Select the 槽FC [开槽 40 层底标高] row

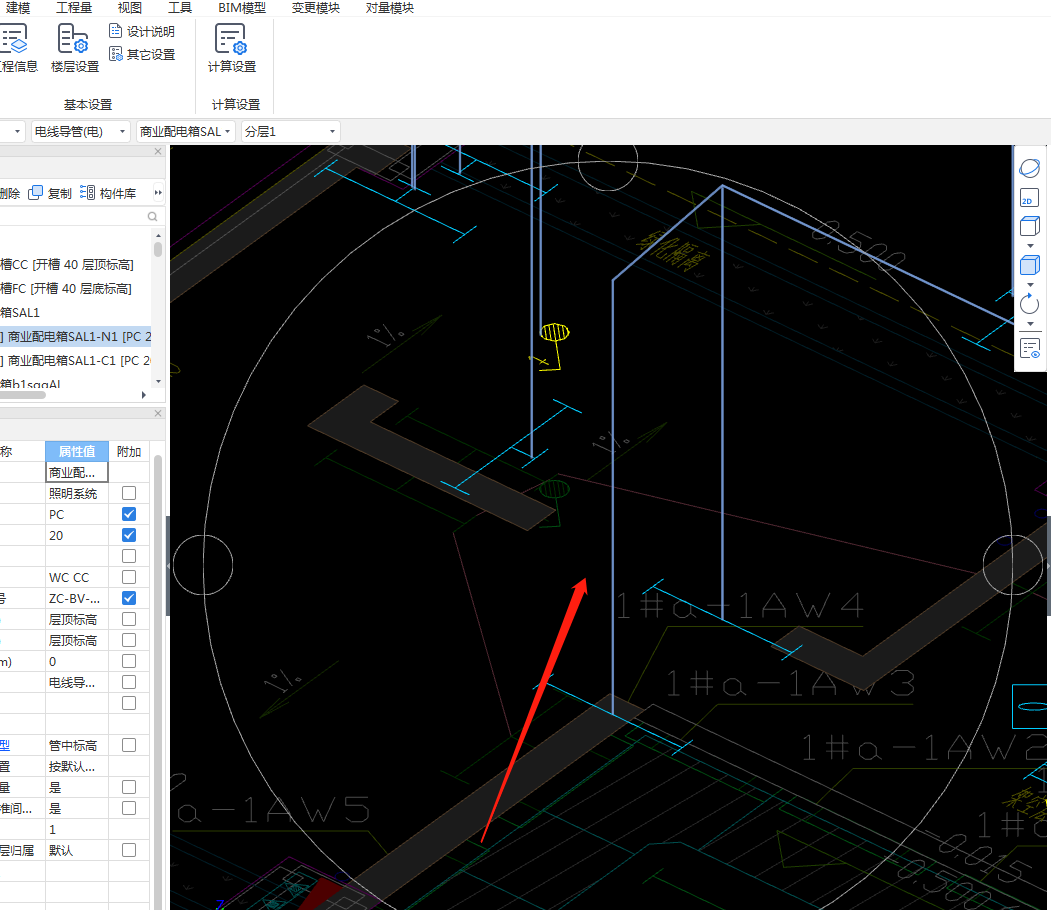point(76,289)
